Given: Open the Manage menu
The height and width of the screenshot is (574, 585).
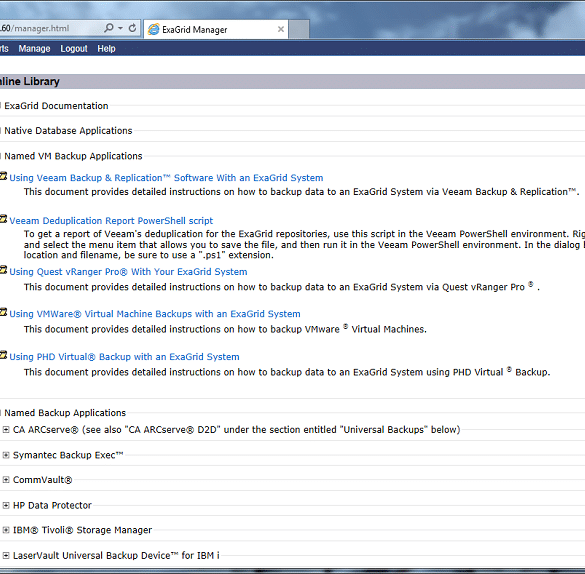Looking at the screenshot, I should point(34,49).
